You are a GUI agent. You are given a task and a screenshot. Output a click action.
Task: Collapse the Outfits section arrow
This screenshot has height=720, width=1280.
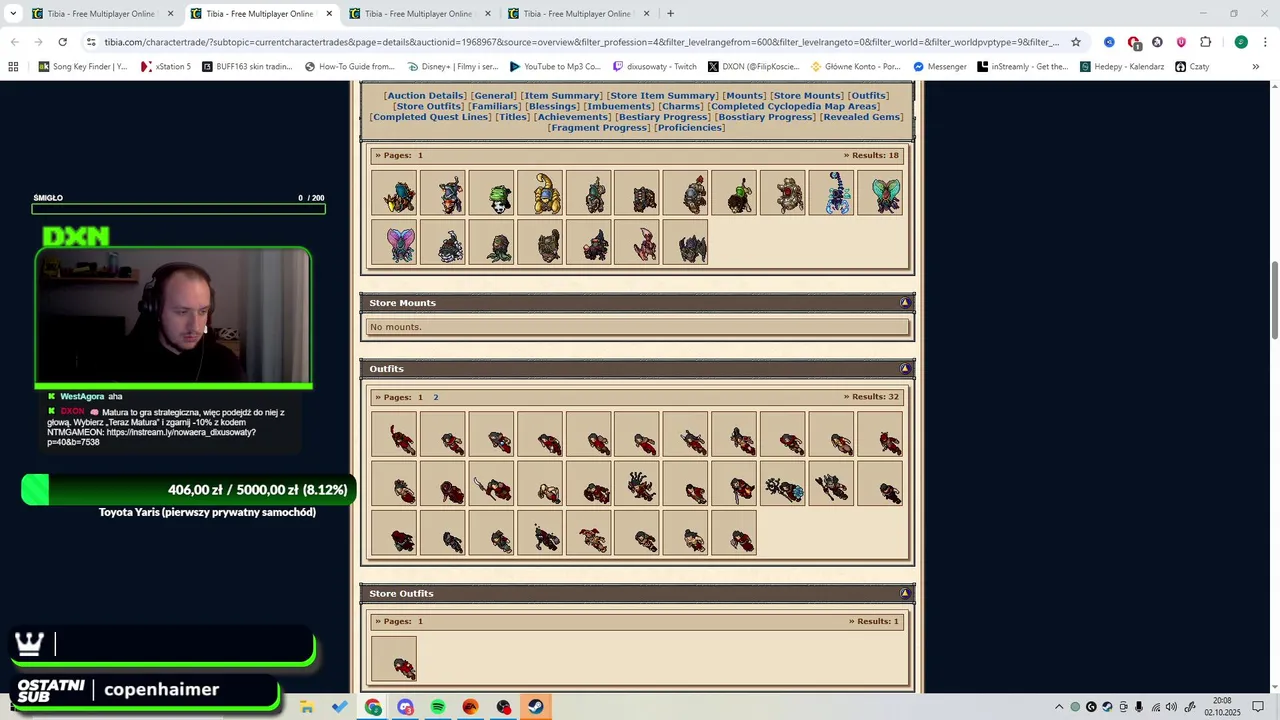(905, 368)
